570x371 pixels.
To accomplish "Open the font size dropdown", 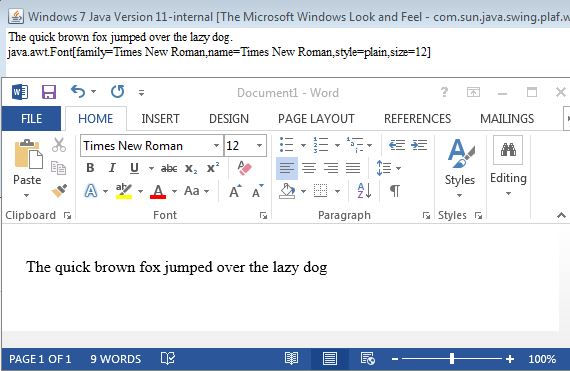I will click(259, 145).
